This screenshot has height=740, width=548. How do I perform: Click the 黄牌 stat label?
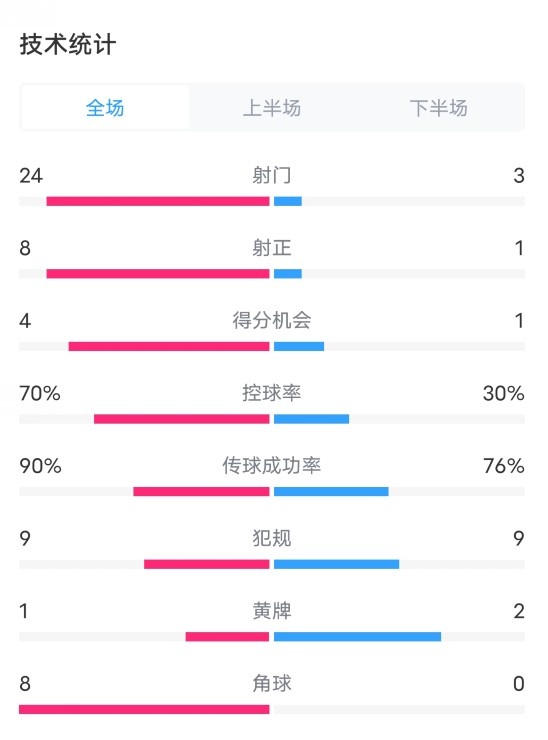pos(271,611)
